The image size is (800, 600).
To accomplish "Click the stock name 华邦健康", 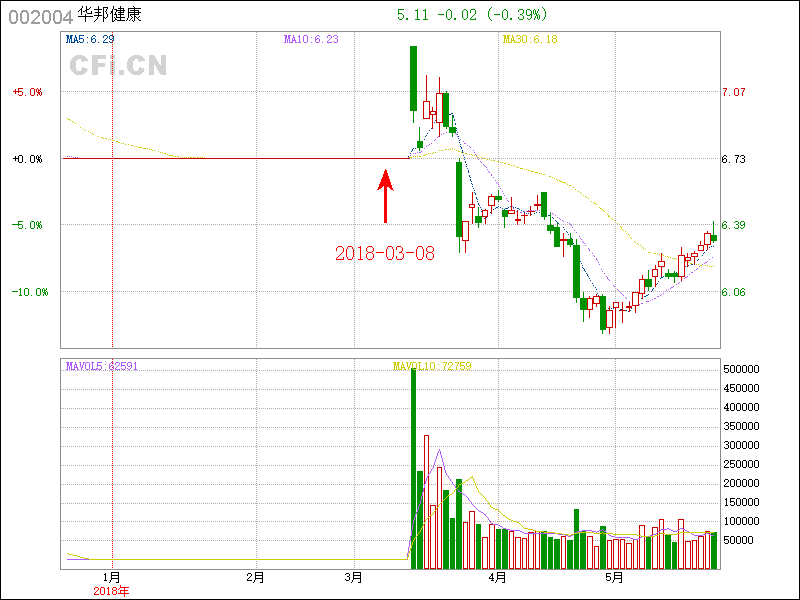I will (109, 14).
